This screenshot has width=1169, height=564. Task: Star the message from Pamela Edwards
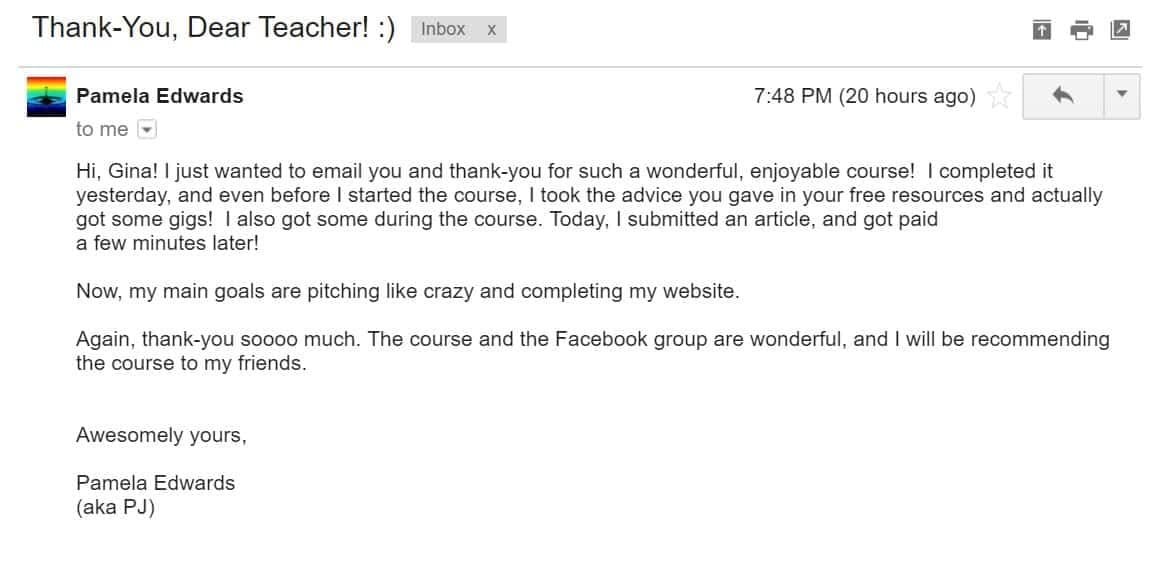998,96
